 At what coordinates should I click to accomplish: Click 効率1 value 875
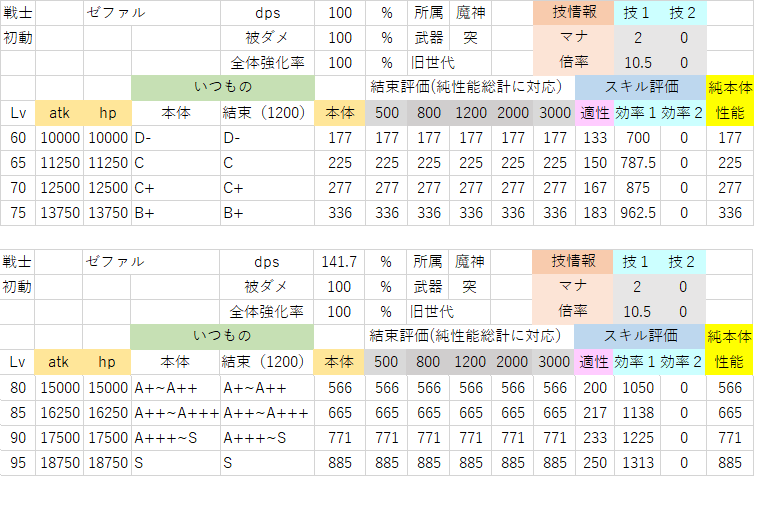[x=638, y=188]
